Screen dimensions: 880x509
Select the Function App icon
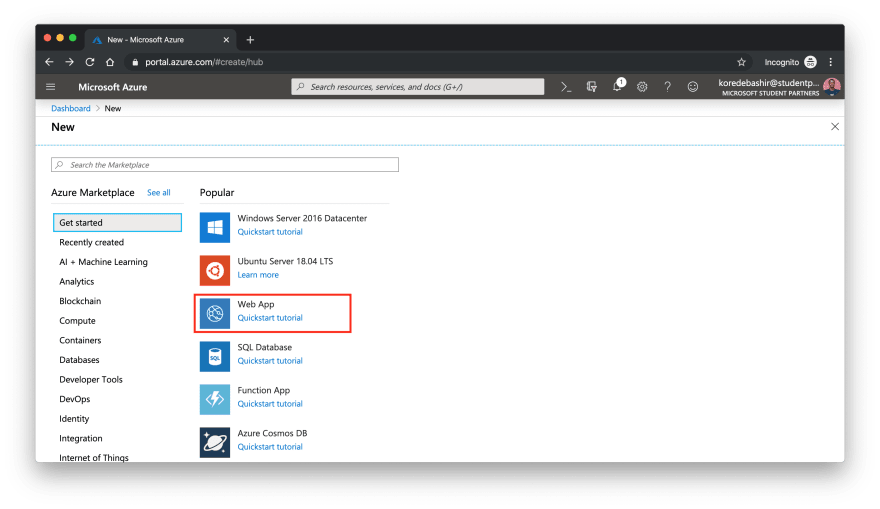[214, 400]
